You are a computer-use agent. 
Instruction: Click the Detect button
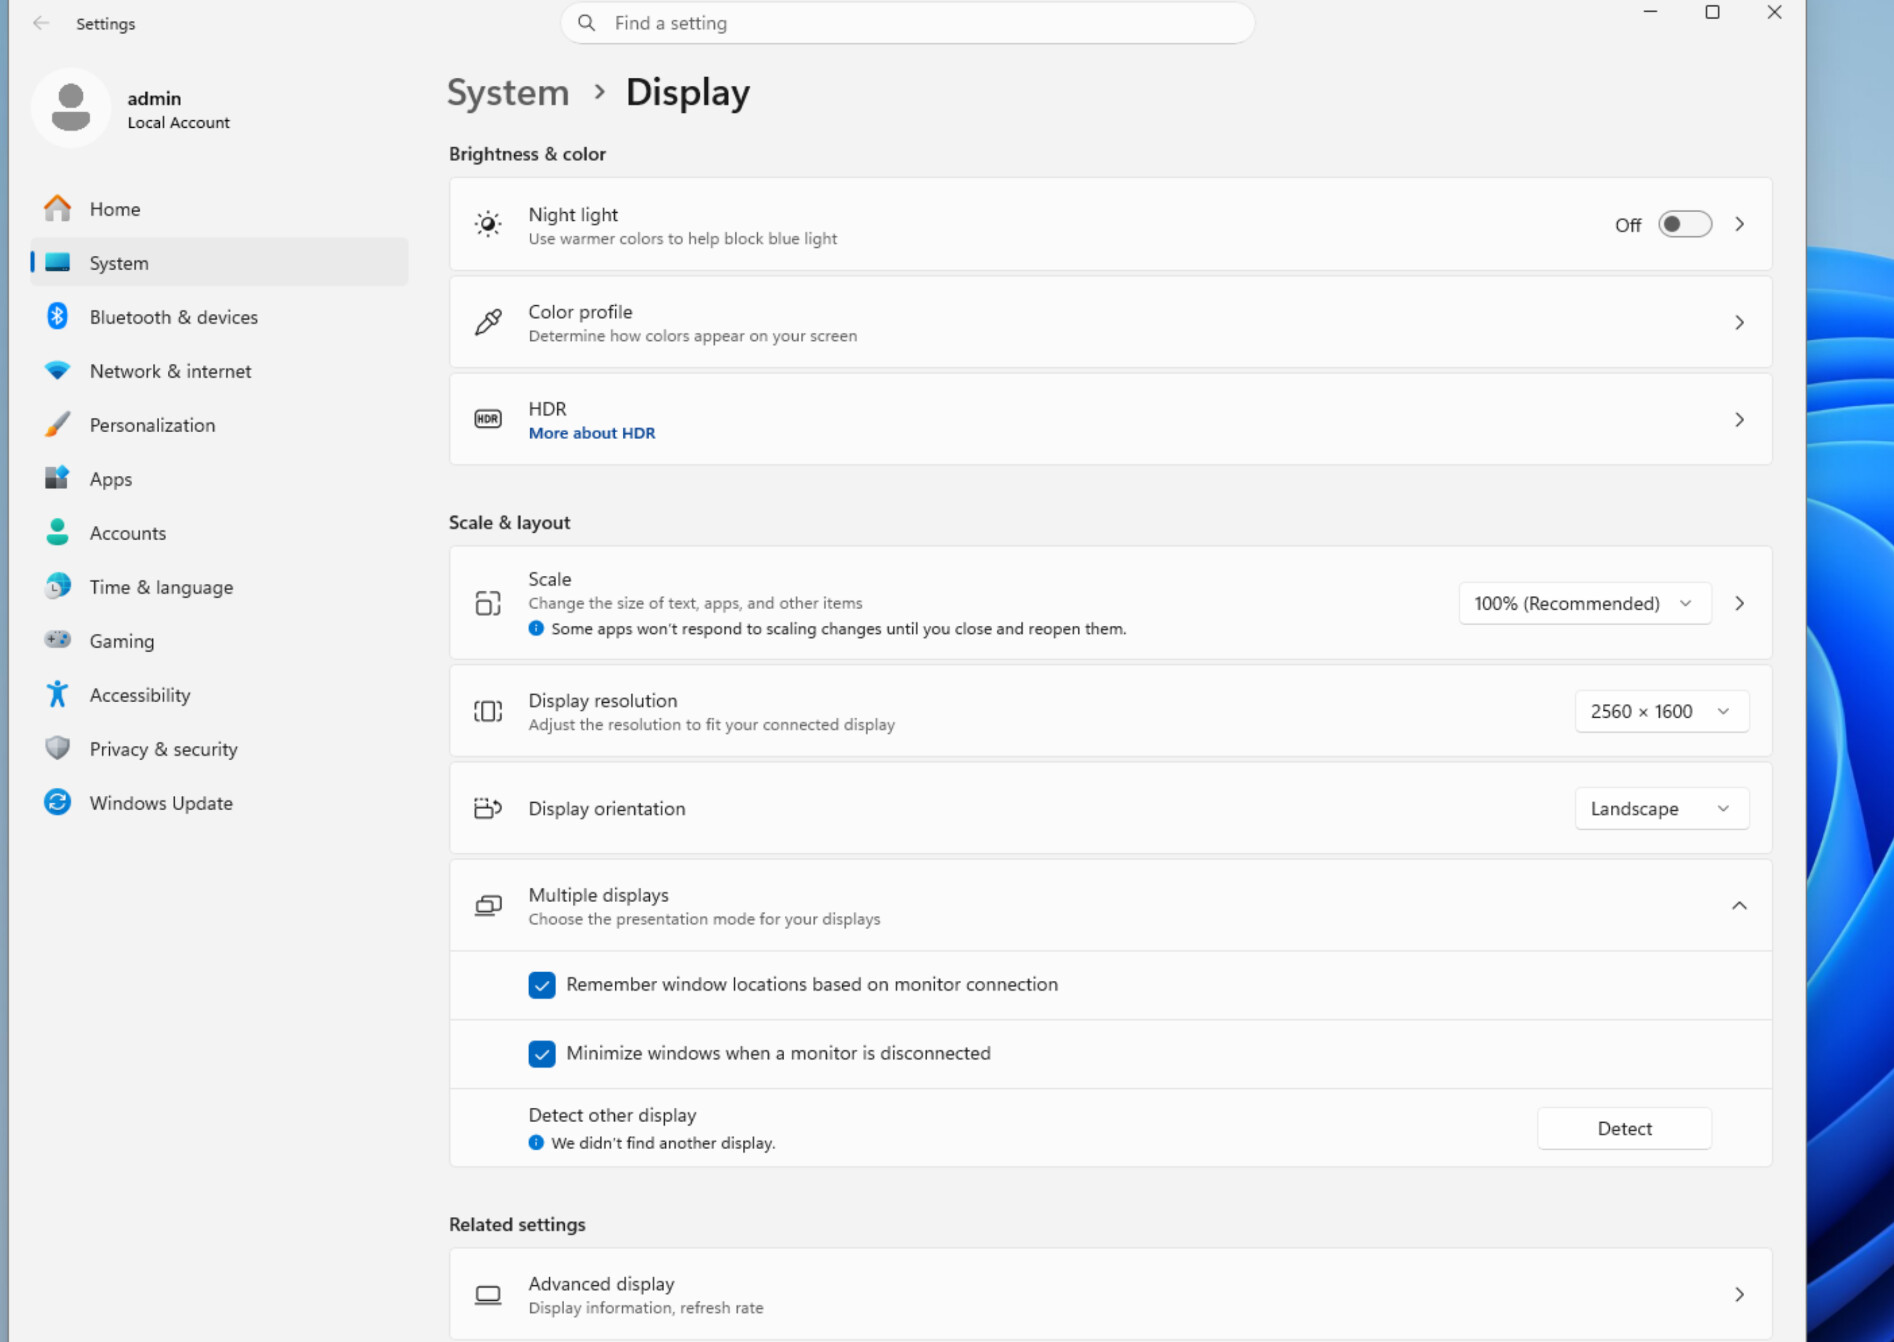click(1624, 1128)
